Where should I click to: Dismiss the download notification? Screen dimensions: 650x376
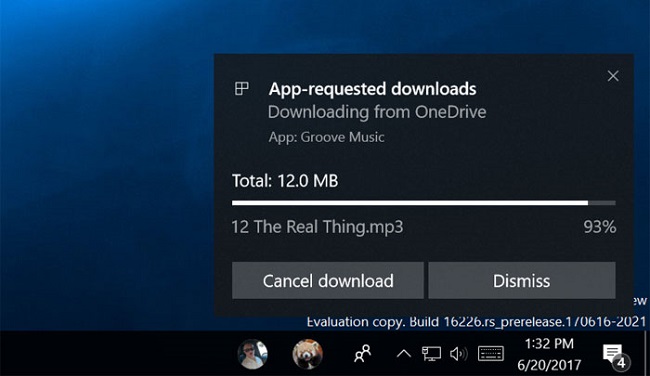pos(522,280)
